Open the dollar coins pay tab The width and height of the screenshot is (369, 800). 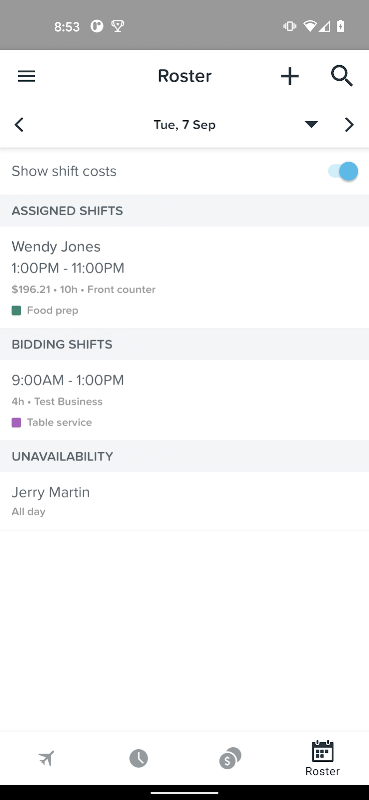click(x=230, y=758)
